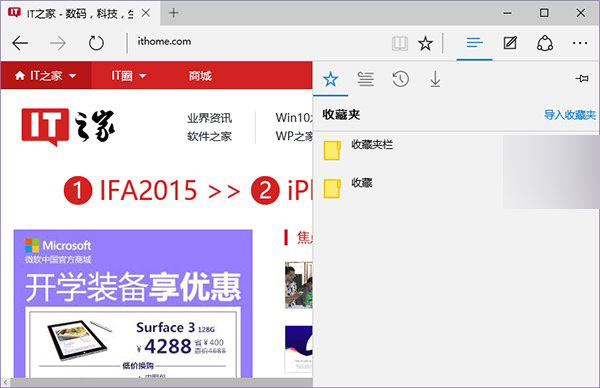Viewport: 600px width, 388px height.
Task: Go back with the back arrow
Action: 20,43
